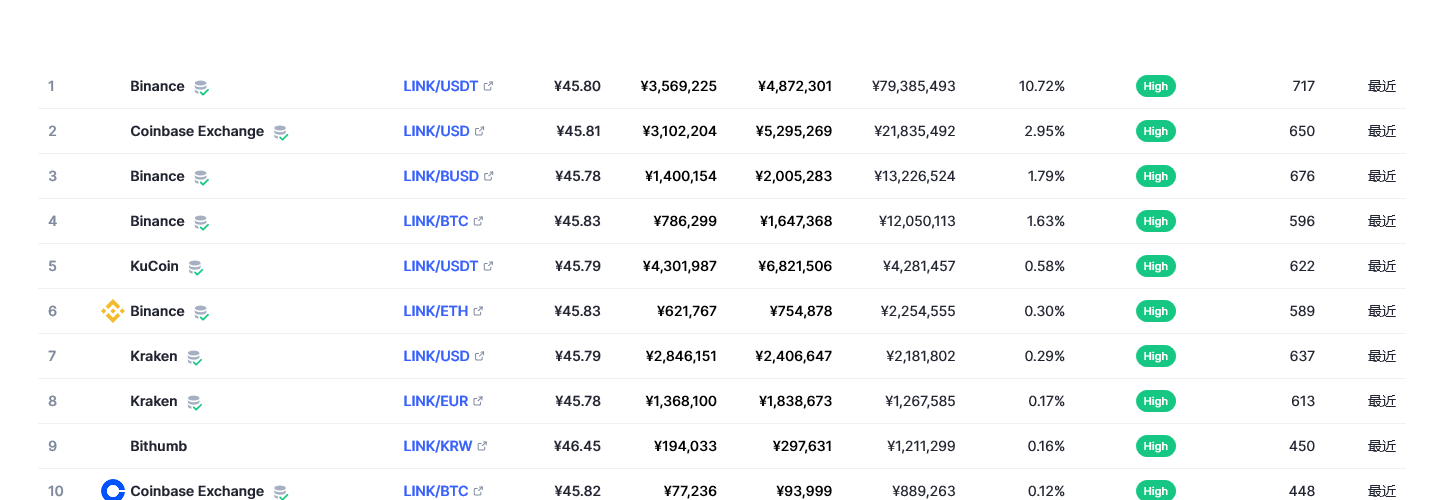Click the reserves icon in the Binance LINK/BTC row
This screenshot has height=500, width=1450.
(x=201, y=222)
